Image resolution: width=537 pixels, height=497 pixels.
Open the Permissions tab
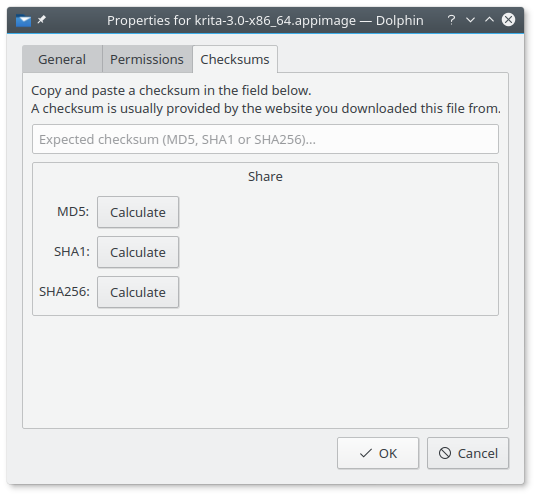(x=147, y=59)
